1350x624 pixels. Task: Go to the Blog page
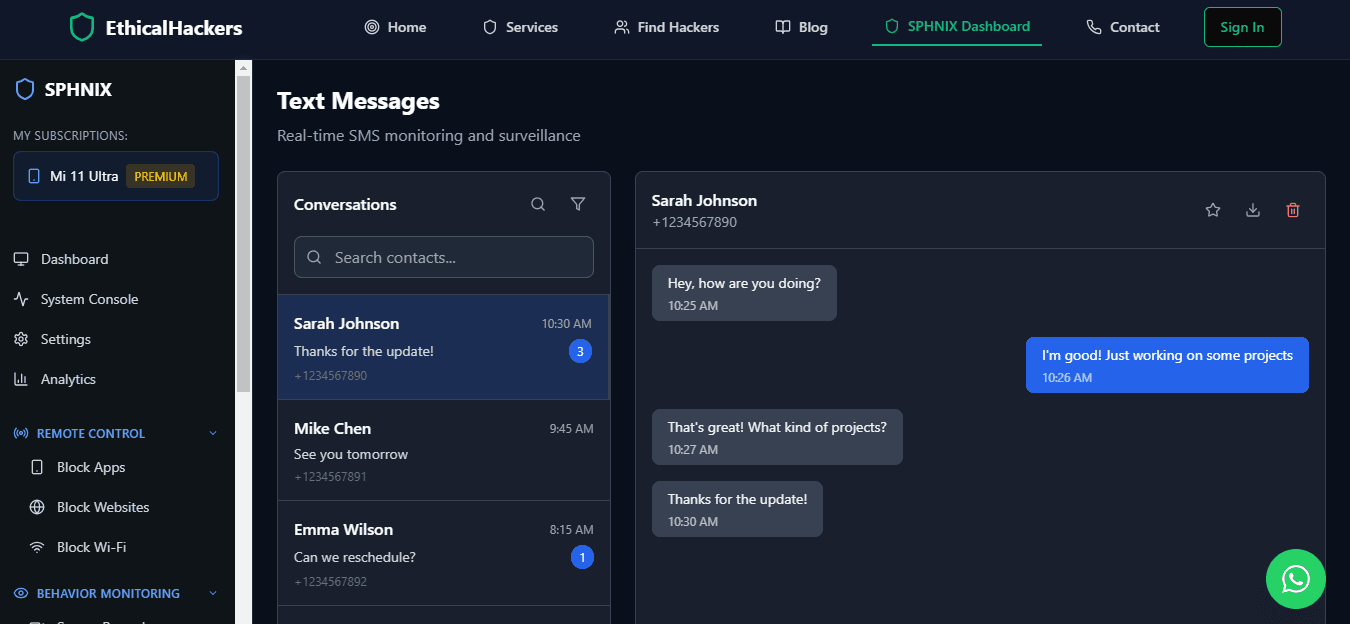pyautogui.click(x=802, y=27)
